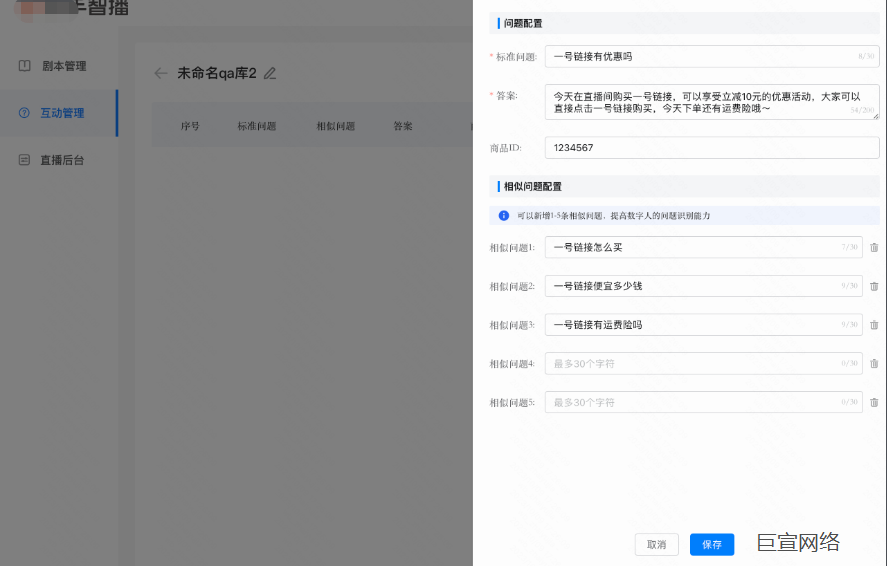Screen dimensions: 887x566
Task: Open 直播后台 in the sidebar
Action: (59, 160)
